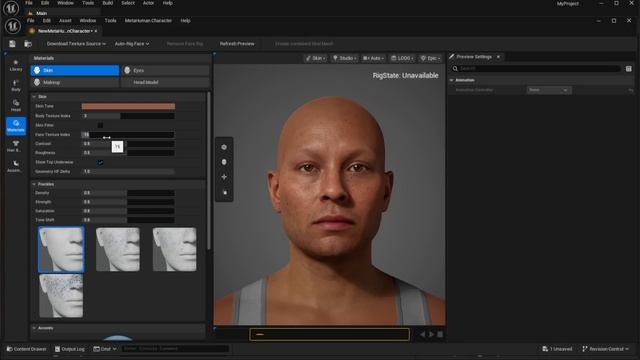Open the LOD0 level dropdown
This screenshot has width=640, height=360.
(x=402, y=58)
